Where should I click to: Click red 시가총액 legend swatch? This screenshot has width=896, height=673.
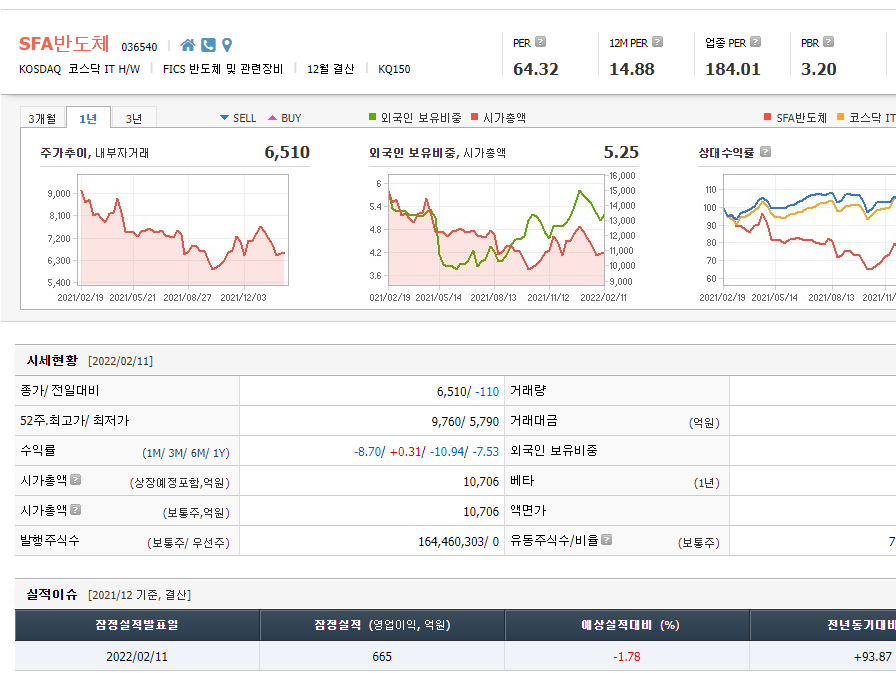pos(474,117)
